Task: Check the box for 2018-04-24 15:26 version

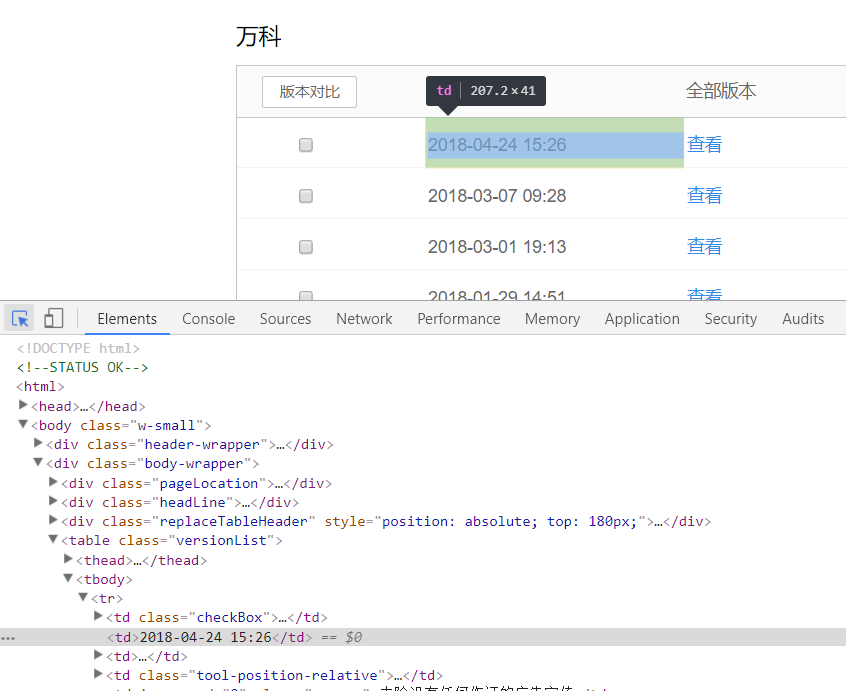Action: [x=306, y=145]
